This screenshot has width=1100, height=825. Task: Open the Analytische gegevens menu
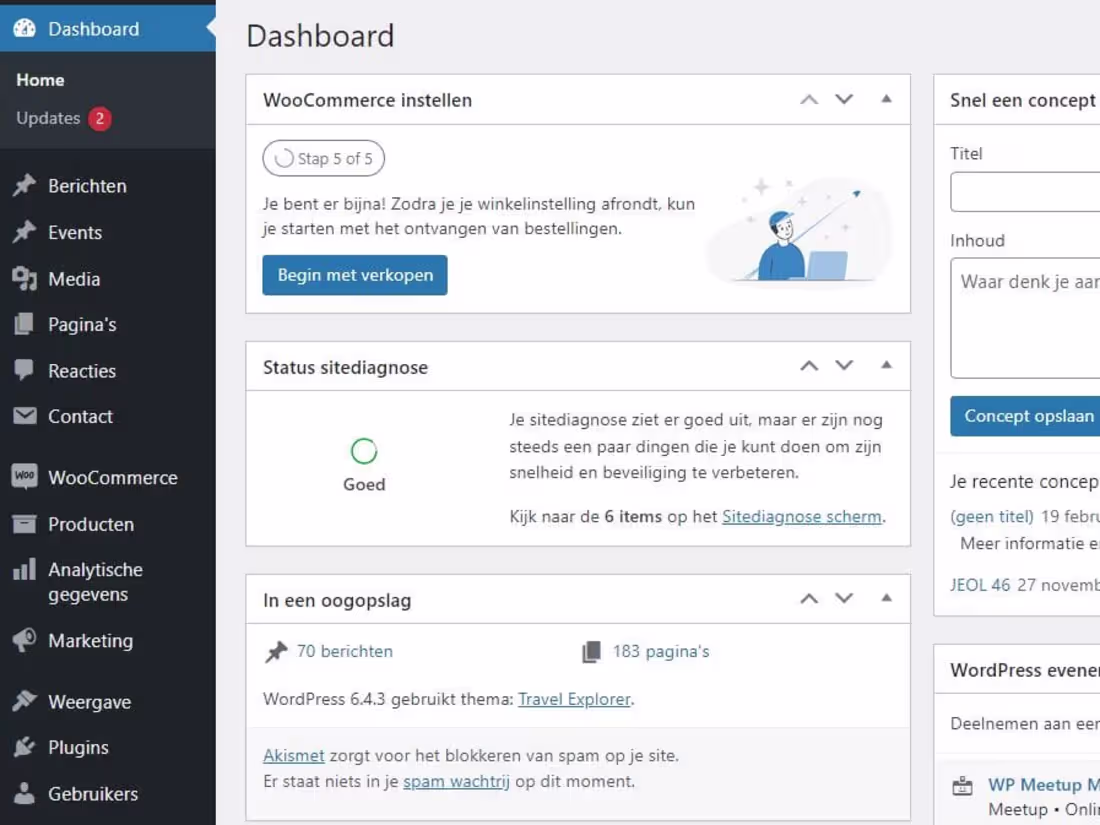click(107, 582)
